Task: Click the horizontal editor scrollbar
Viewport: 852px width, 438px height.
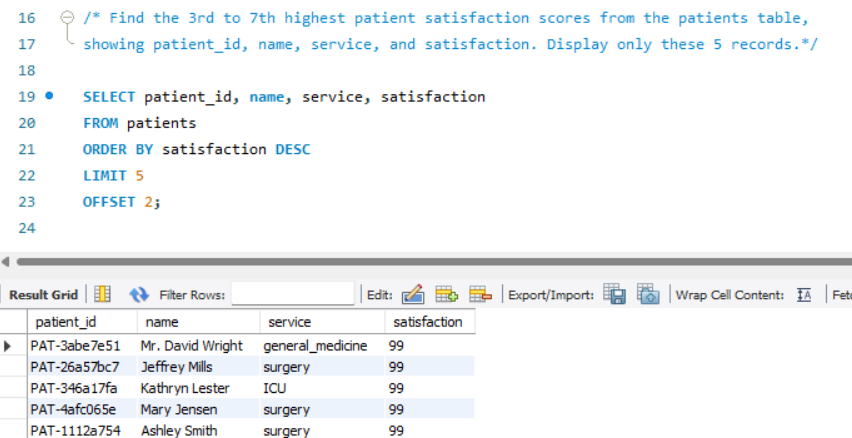Action: point(434,261)
